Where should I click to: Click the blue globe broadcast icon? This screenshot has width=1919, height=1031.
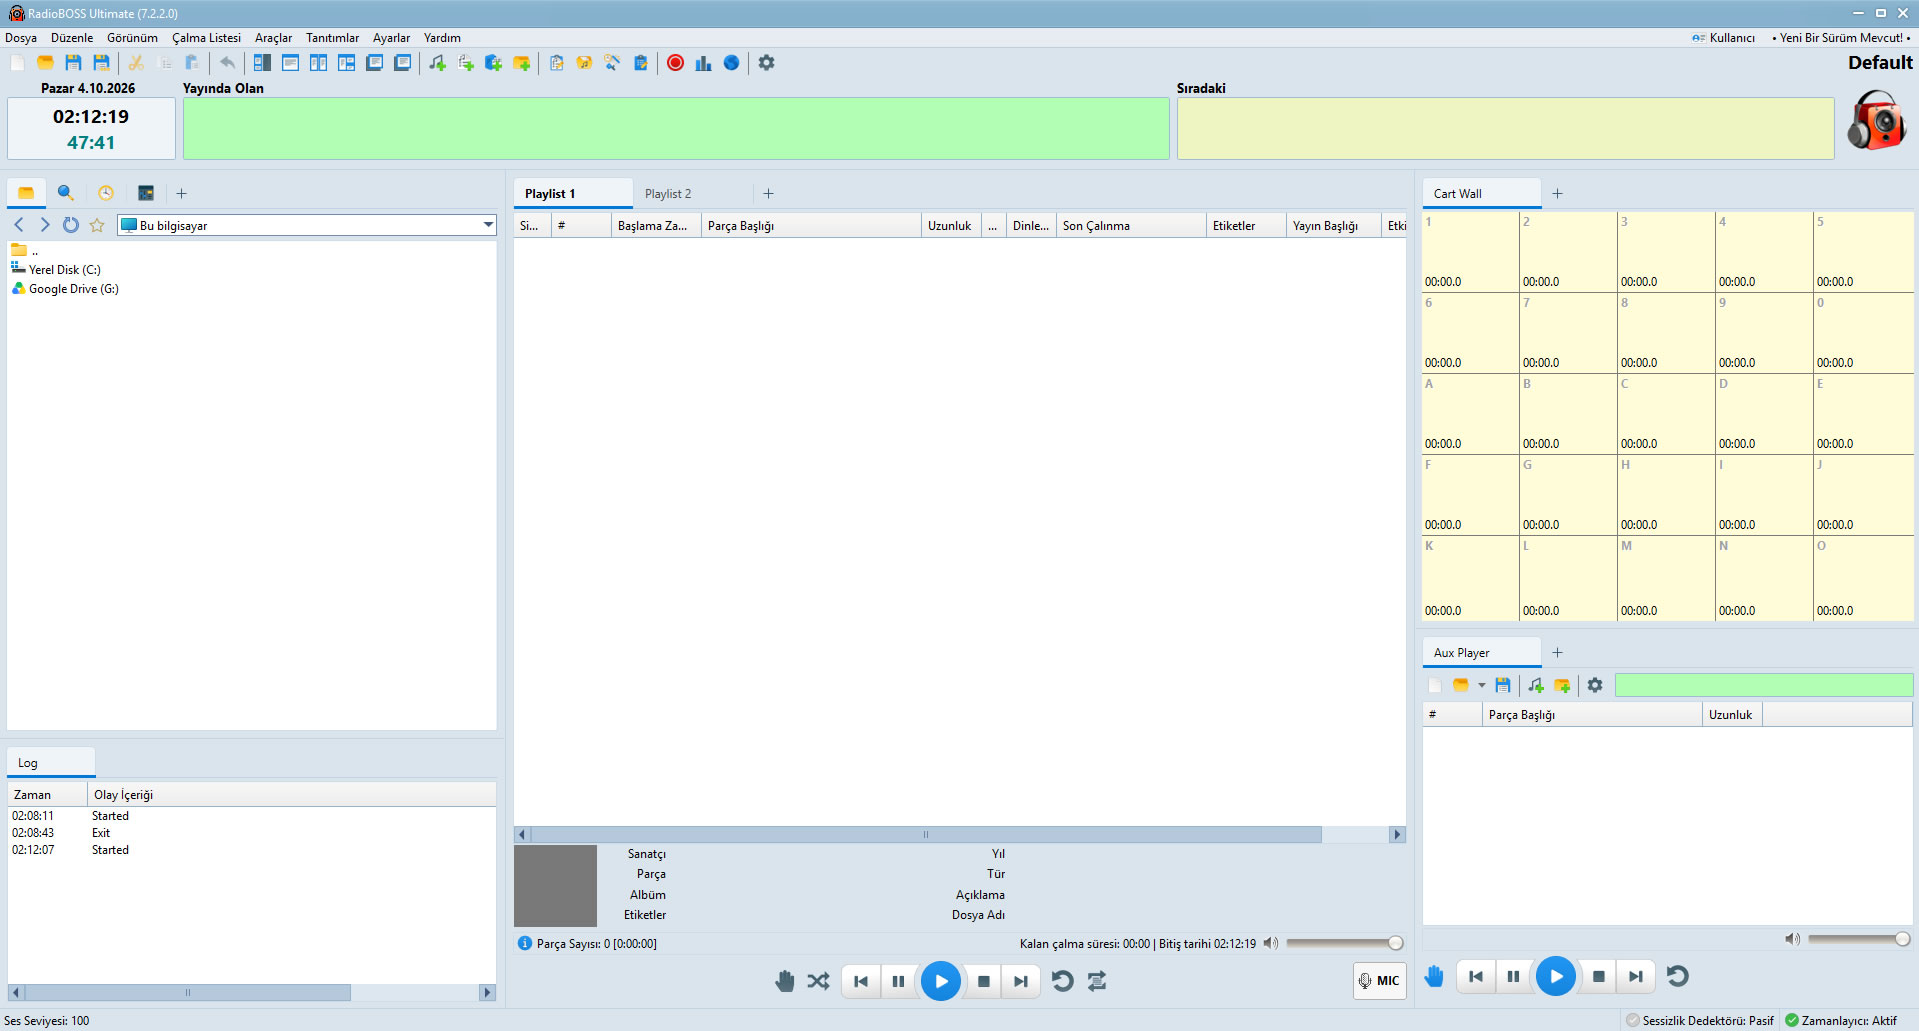pyautogui.click(x=731, y=63)
